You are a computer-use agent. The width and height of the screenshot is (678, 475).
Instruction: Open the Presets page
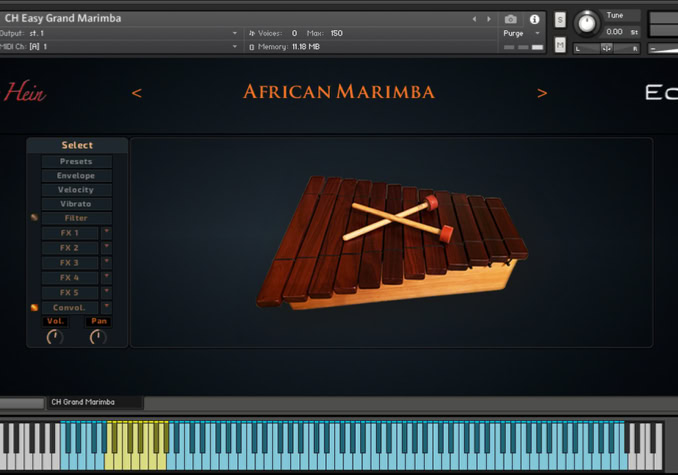[x=76, y=161]
